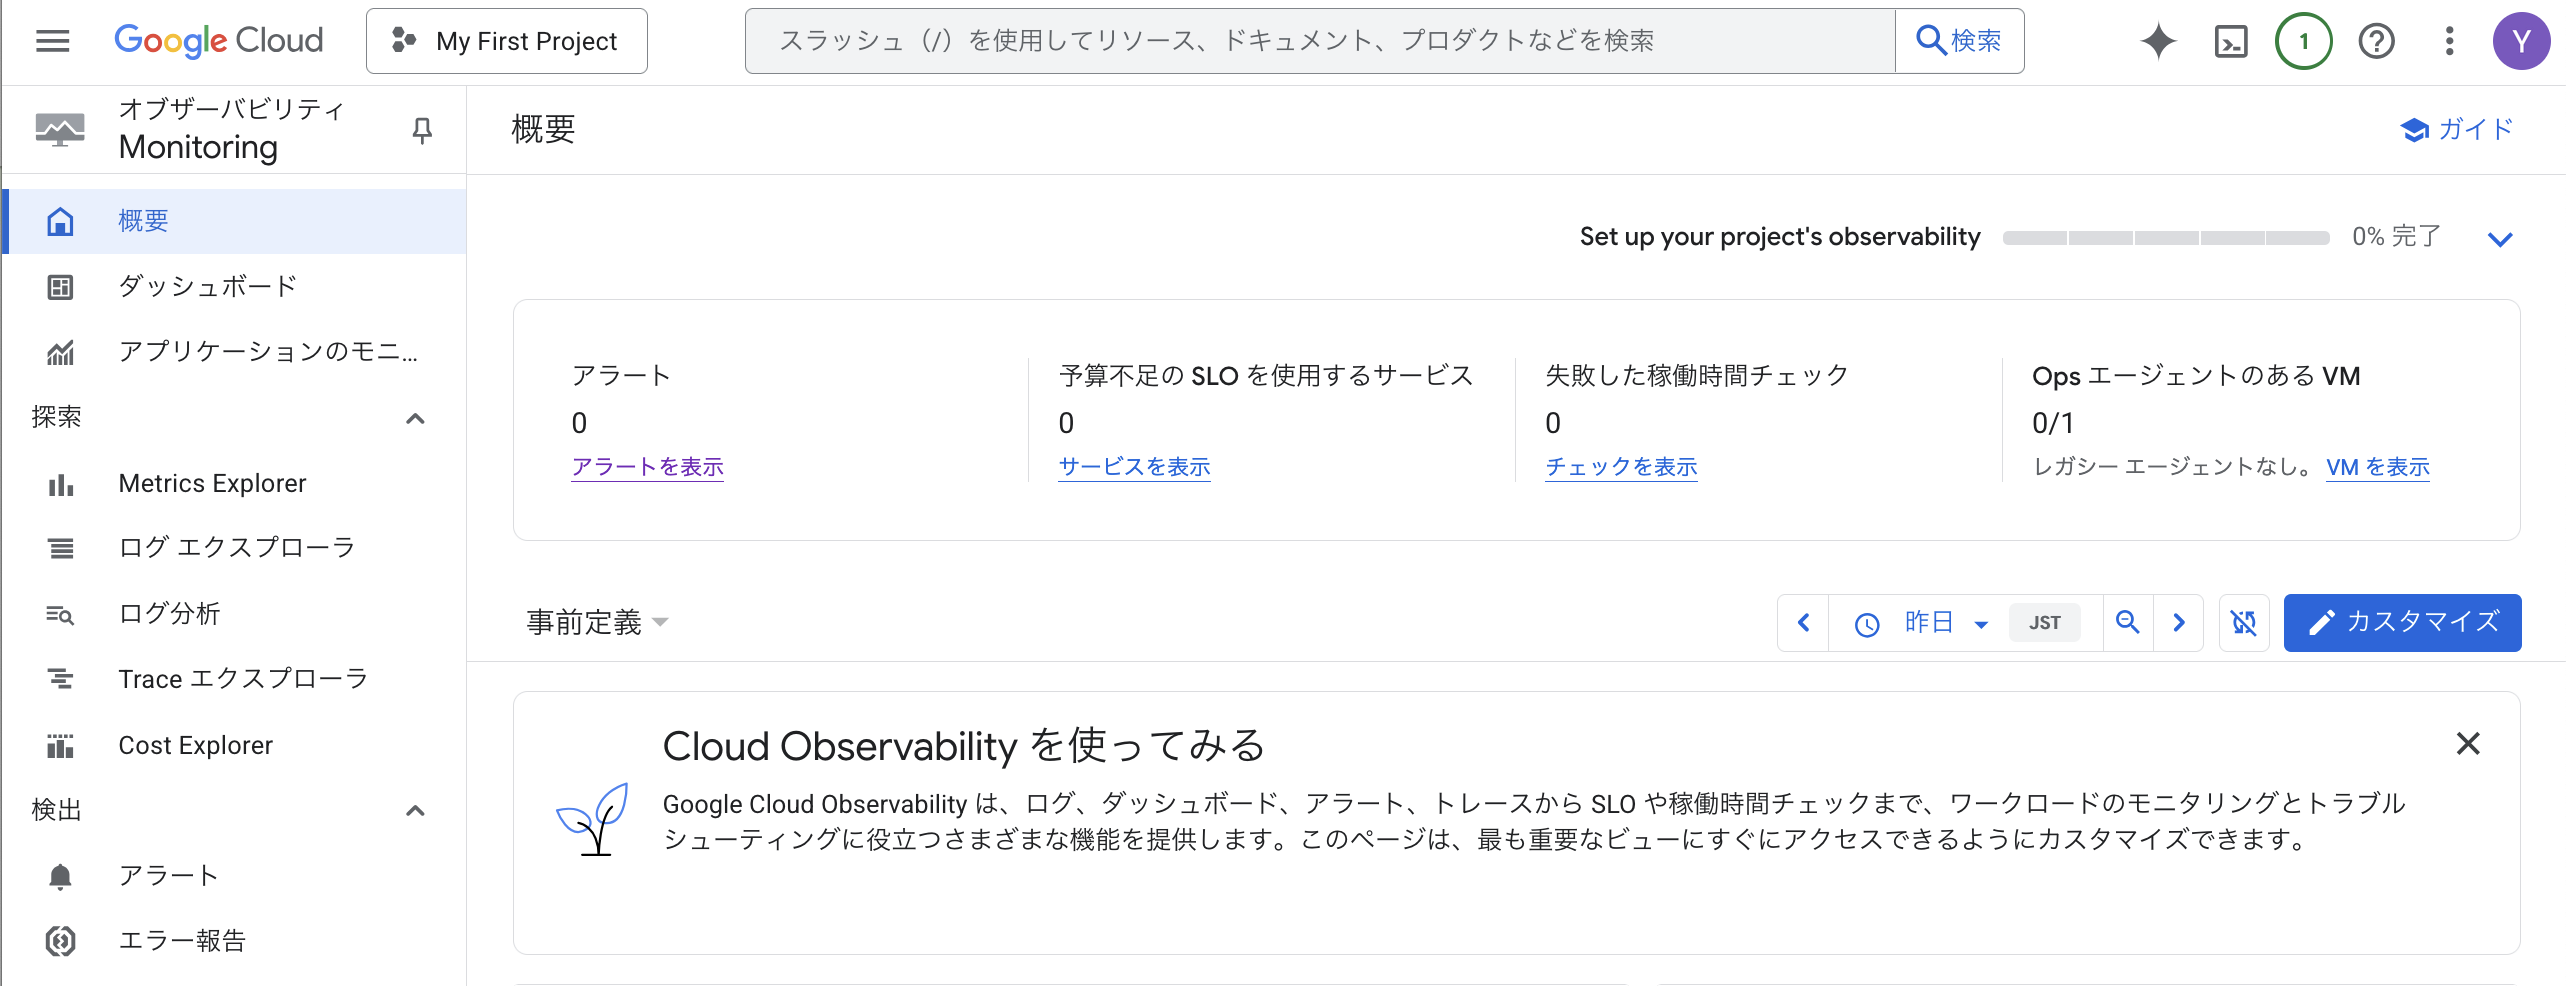This screenshot has width=2566, height=986.
Task: Switch to the ダッシュボード menu item
Action: coord(206,286)
